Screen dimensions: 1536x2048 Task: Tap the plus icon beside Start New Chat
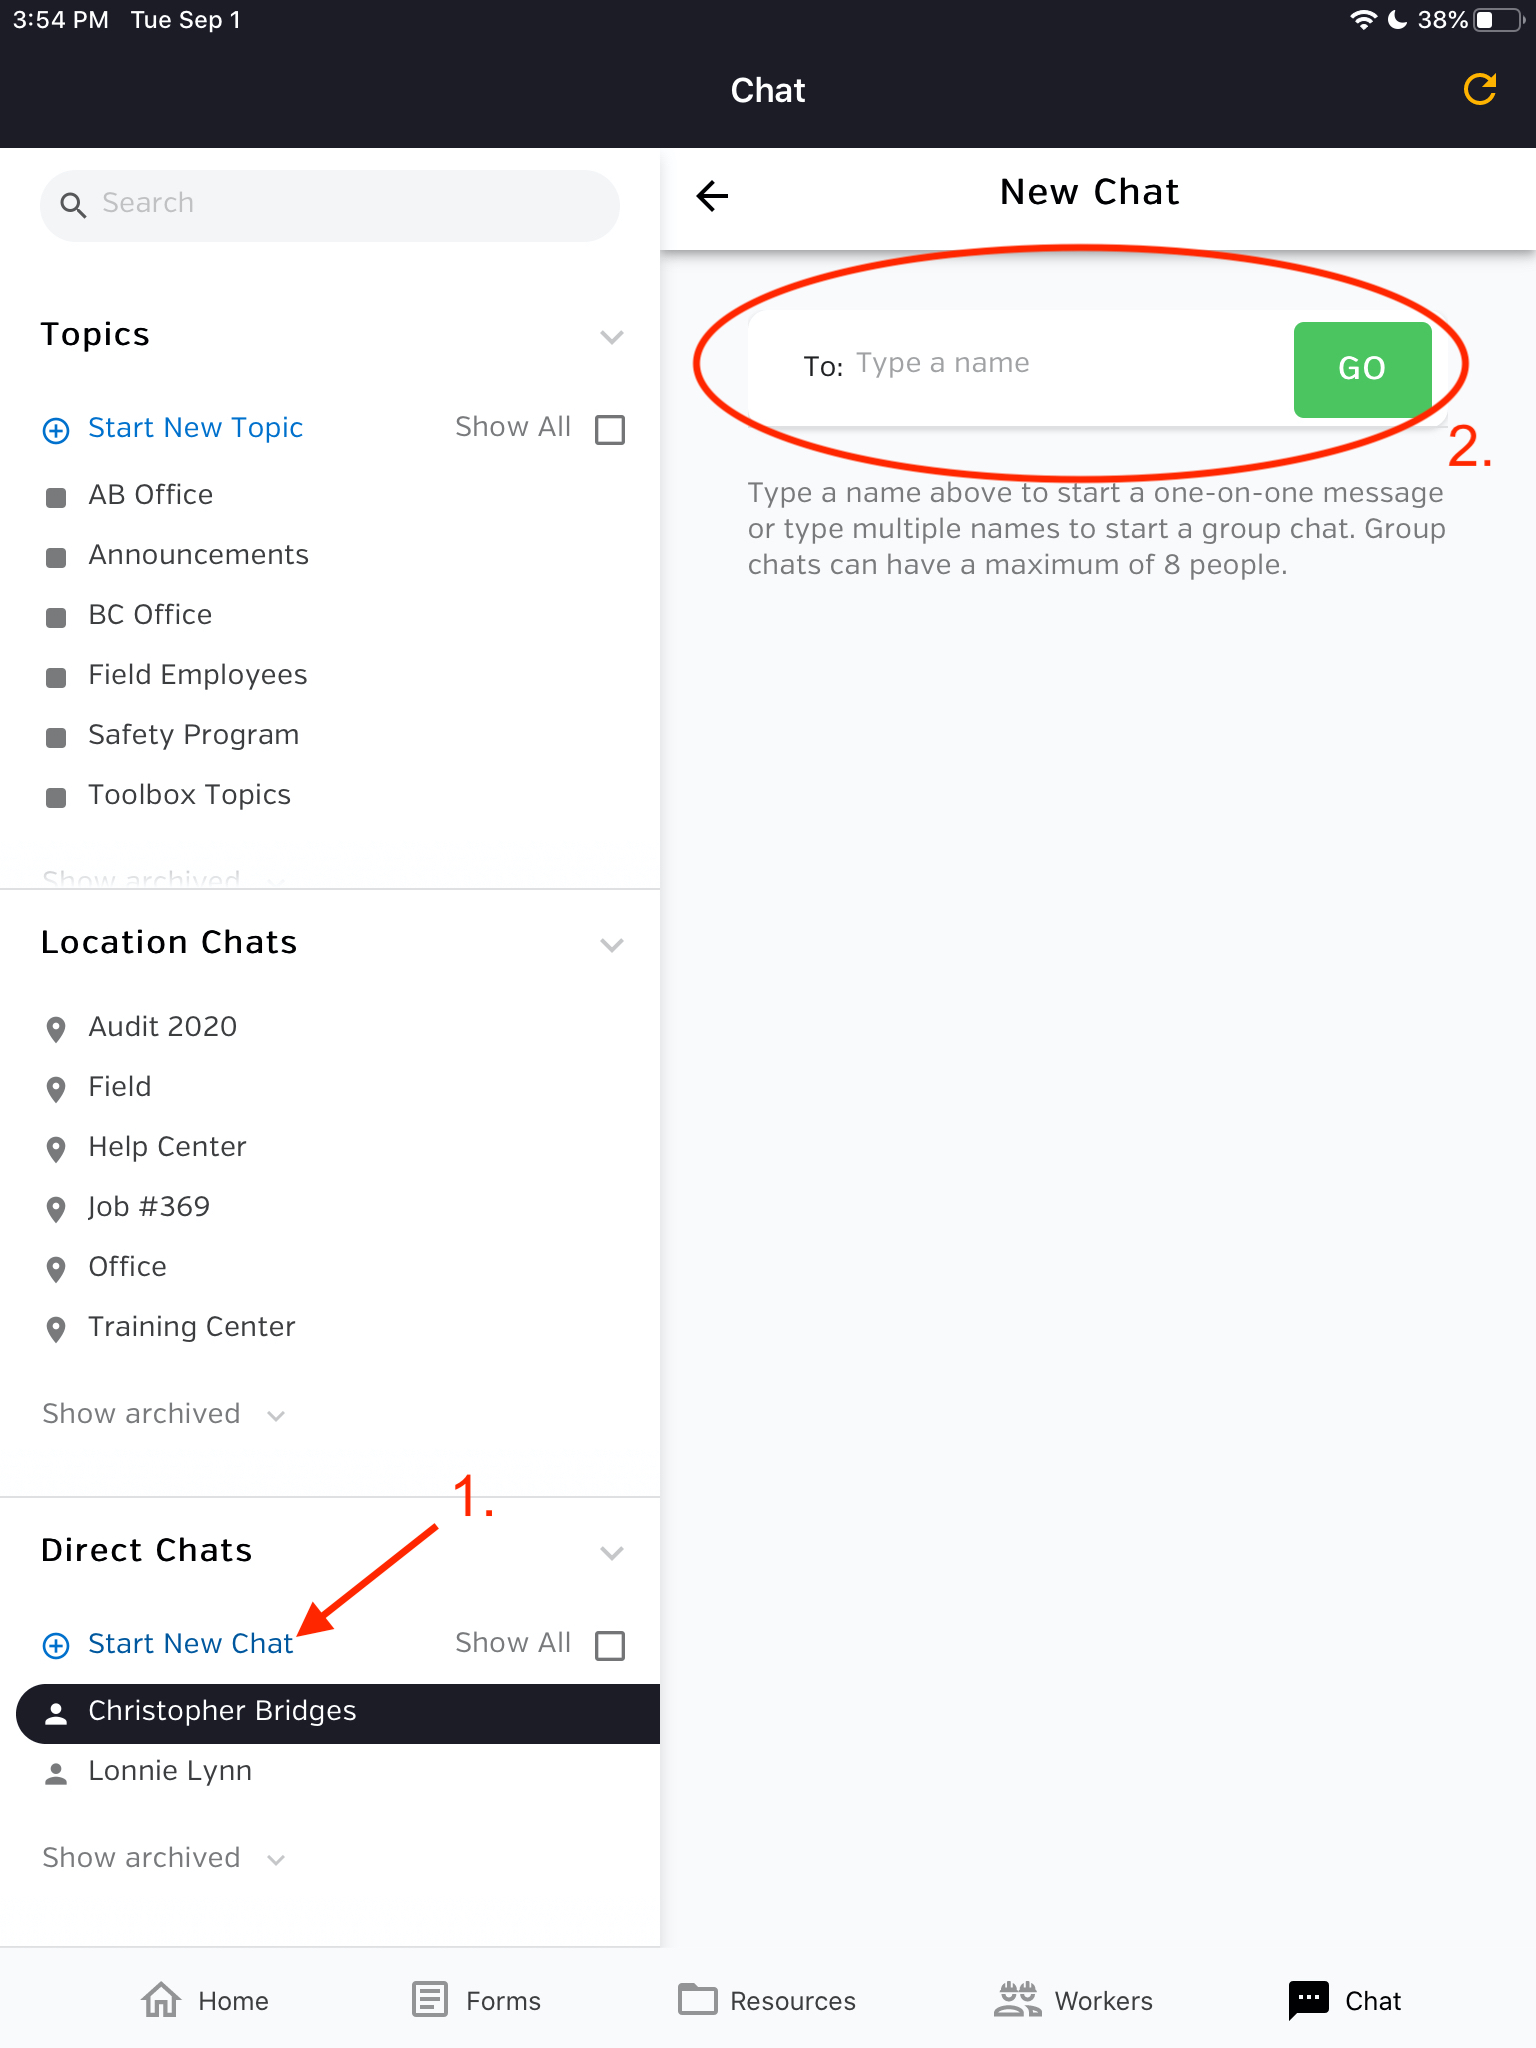tap(56, 1645)
